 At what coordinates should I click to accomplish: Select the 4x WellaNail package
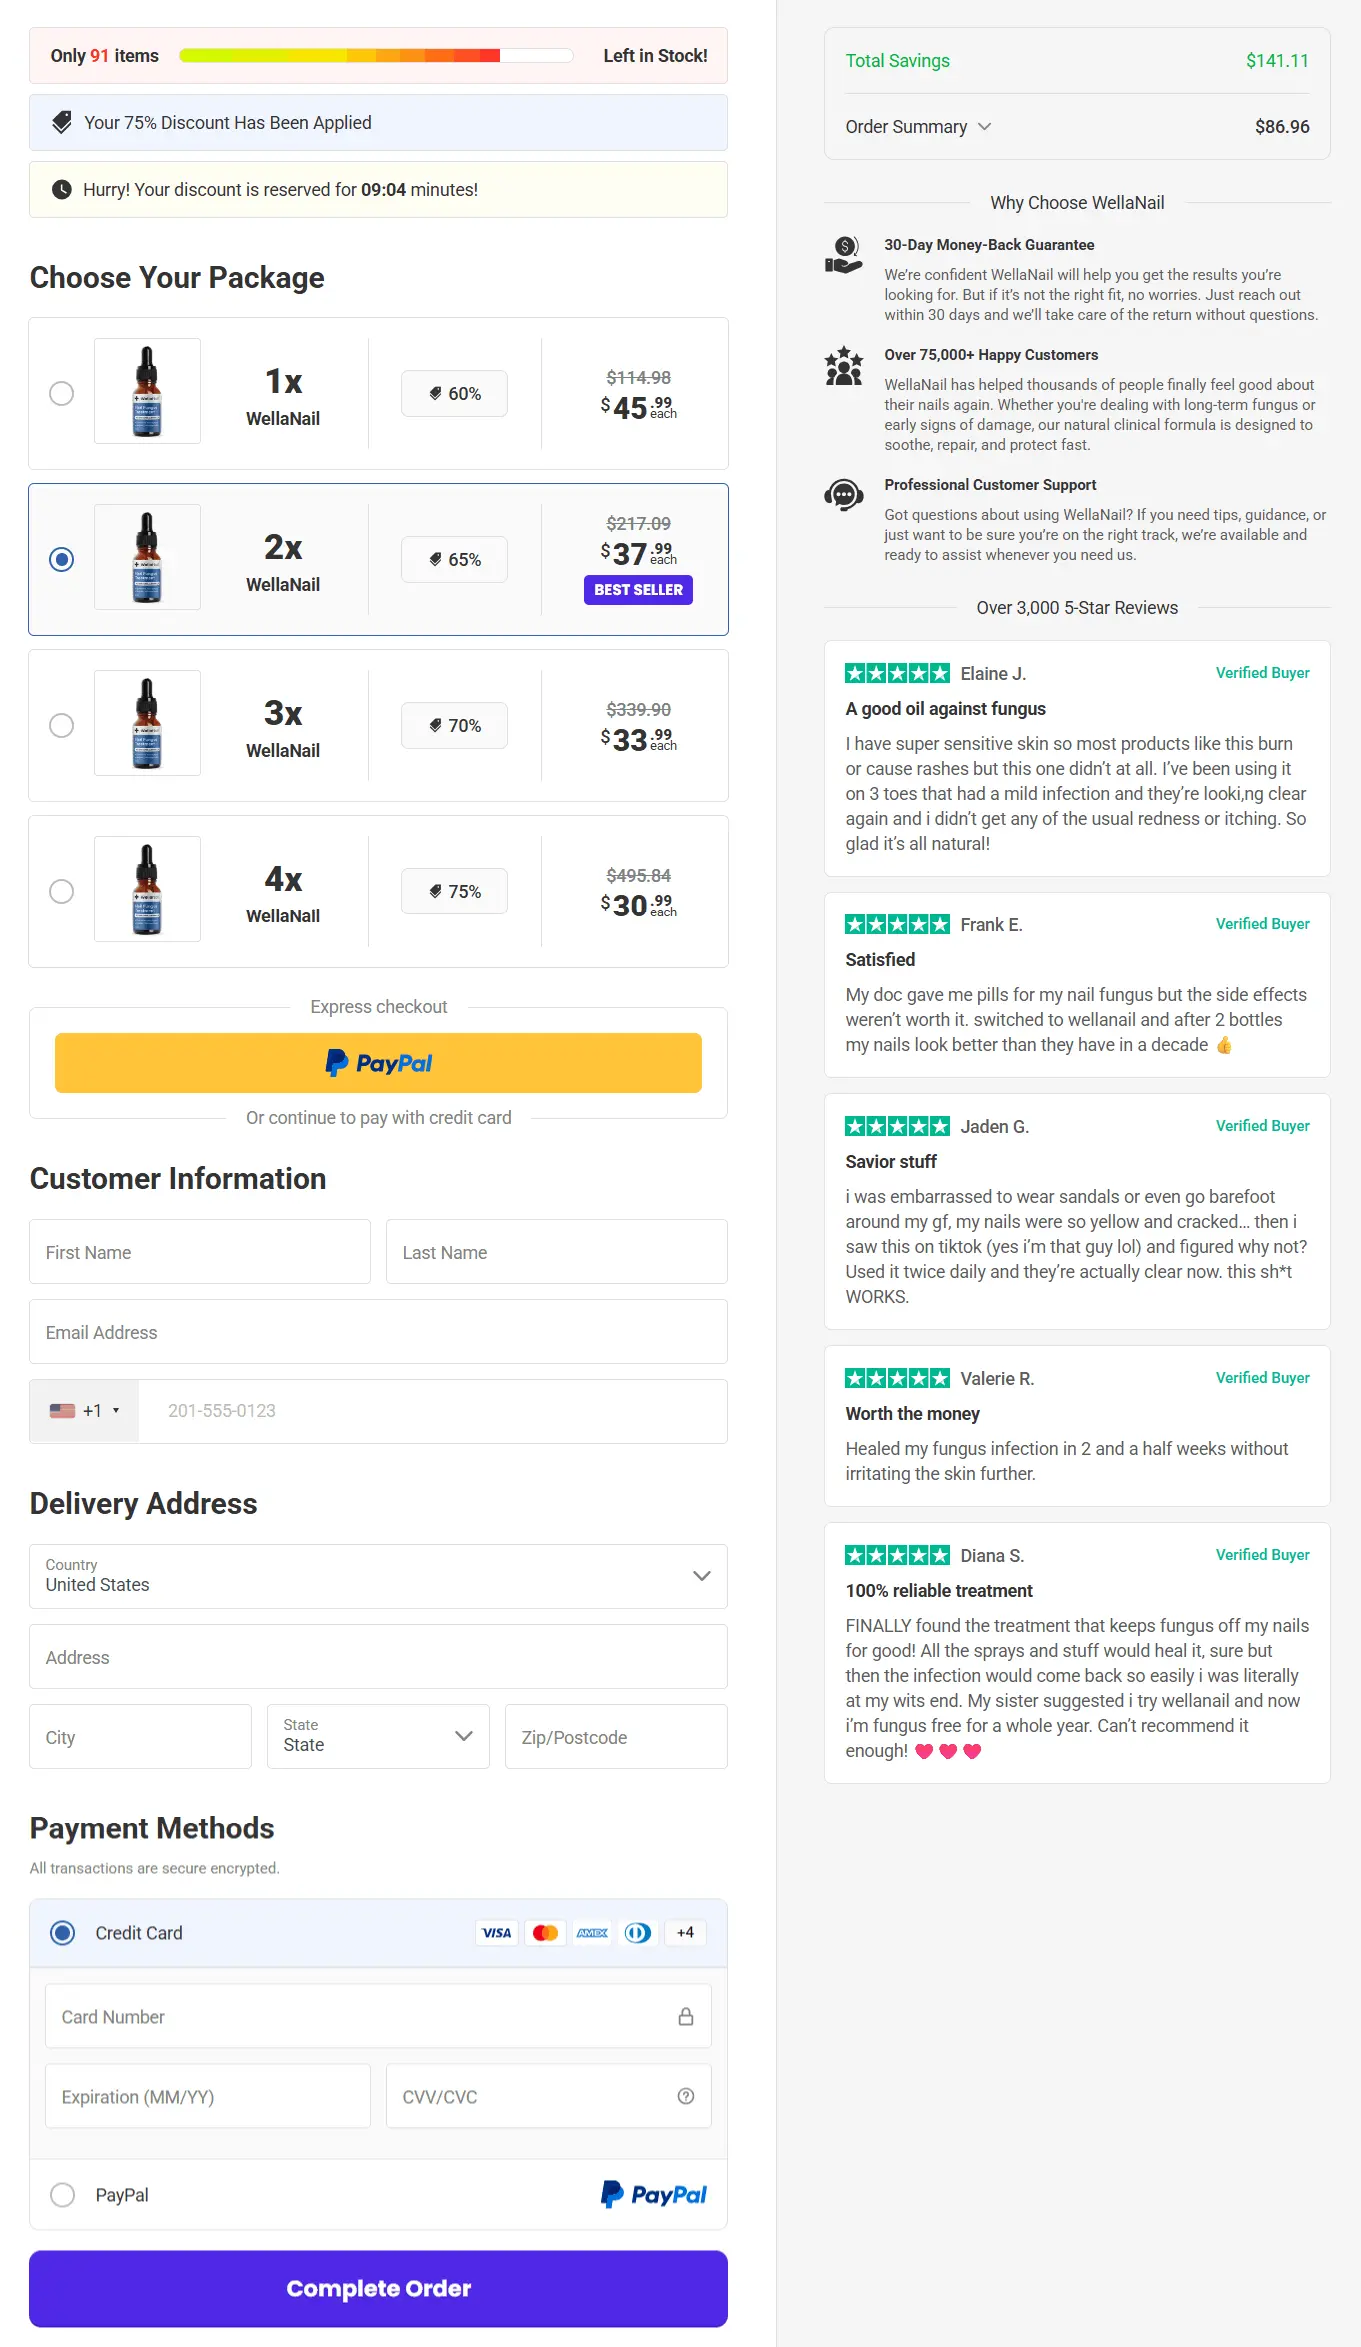tap(61, 891)
